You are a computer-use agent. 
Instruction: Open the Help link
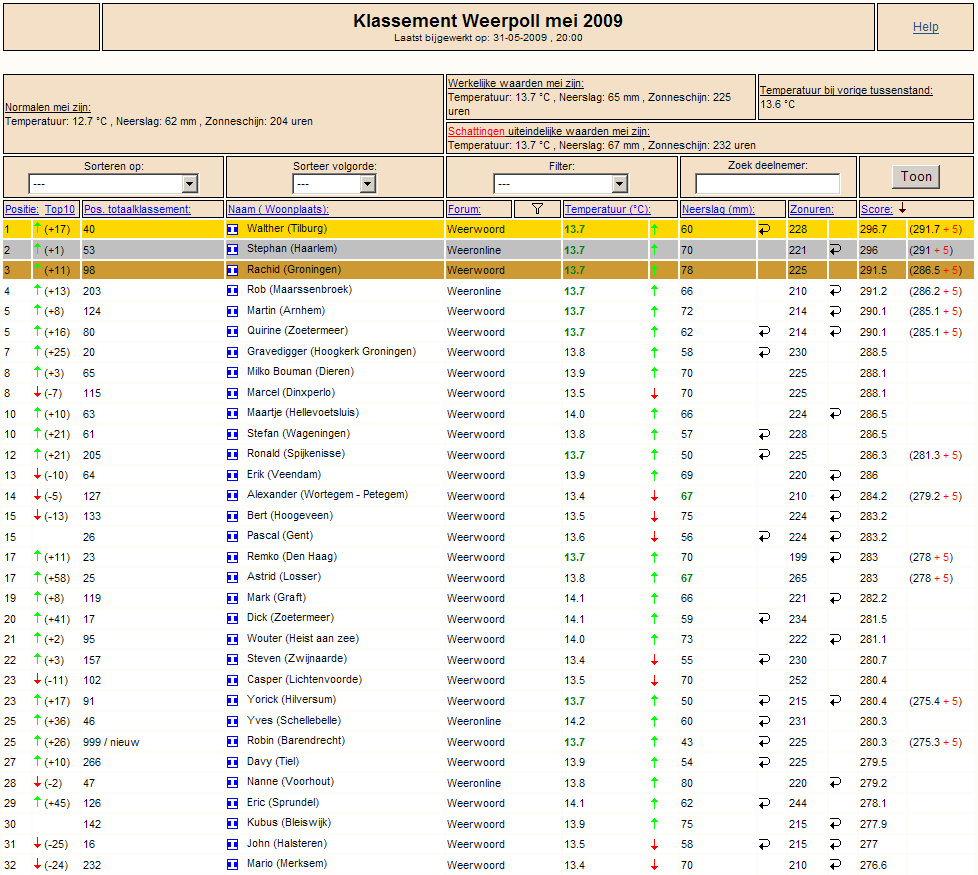(926, 27)
